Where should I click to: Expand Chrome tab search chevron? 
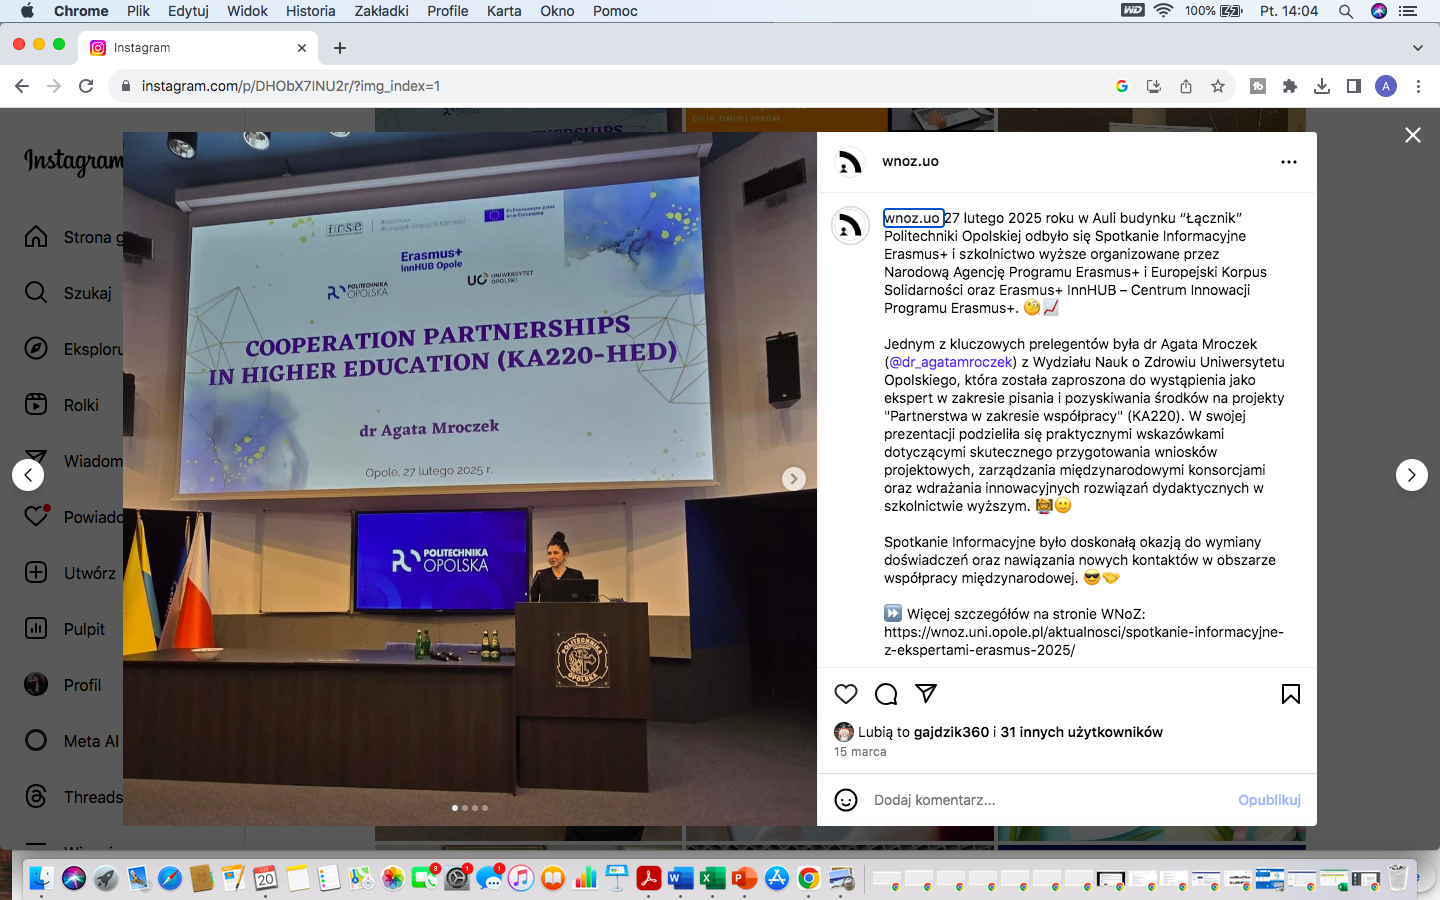pos(1417,48)
